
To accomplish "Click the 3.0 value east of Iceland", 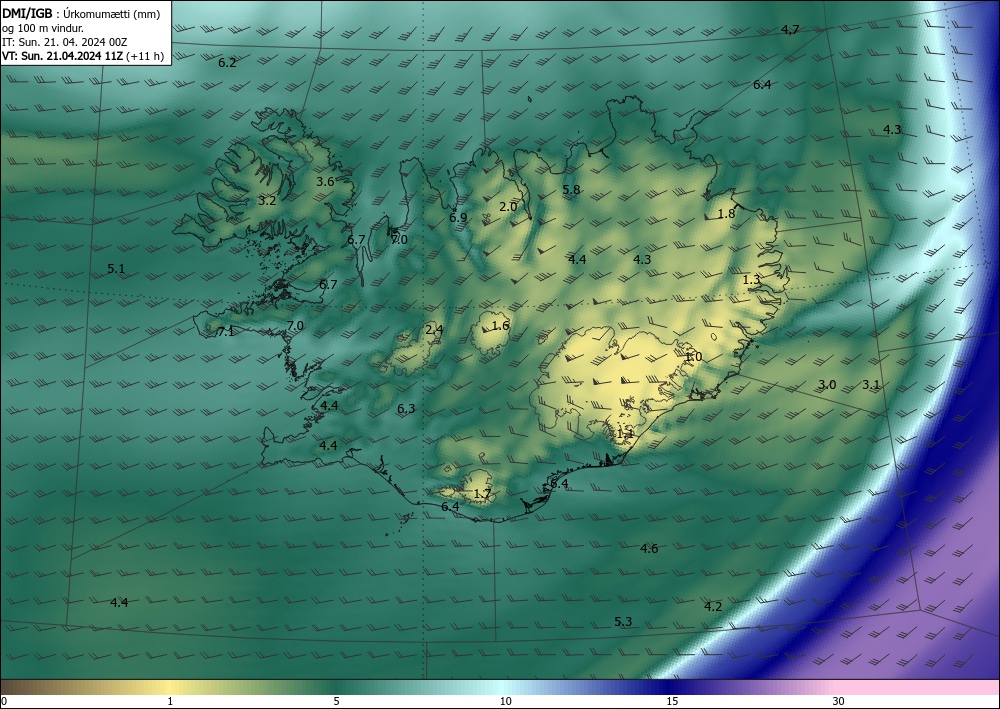I will [827, 384].
